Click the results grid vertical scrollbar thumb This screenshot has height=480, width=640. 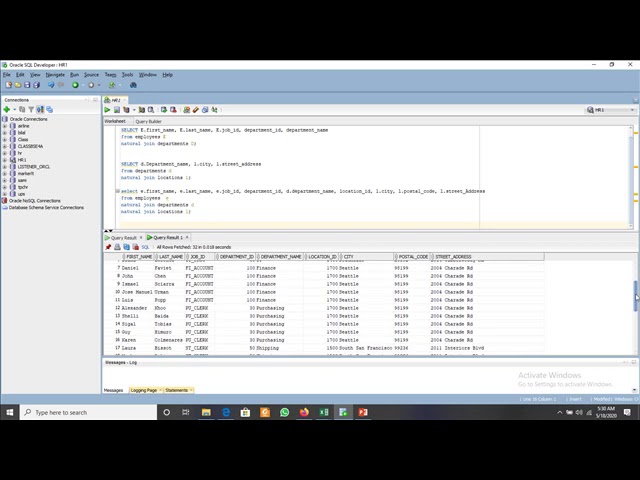pyautogui.click(x=636, y=296)
